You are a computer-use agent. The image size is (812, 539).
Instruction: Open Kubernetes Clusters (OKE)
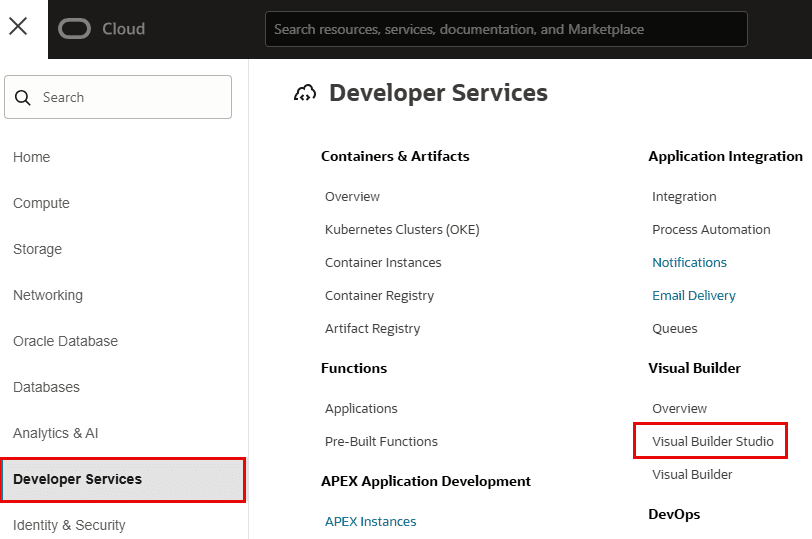point(402,229)
